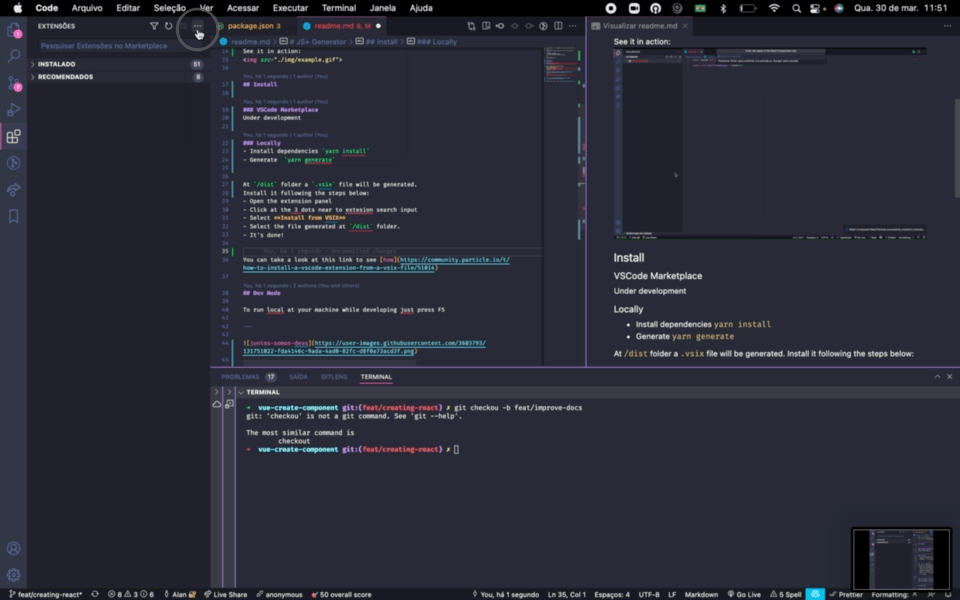
Task: Select the Visualizar readme.md preview tab
Action: 639,26
